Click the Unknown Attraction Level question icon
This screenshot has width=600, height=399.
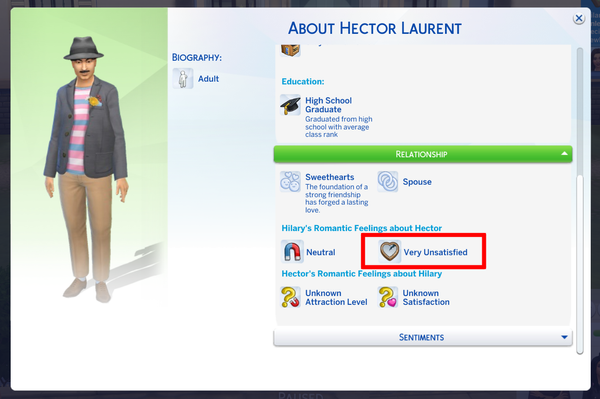pos(290,297)
